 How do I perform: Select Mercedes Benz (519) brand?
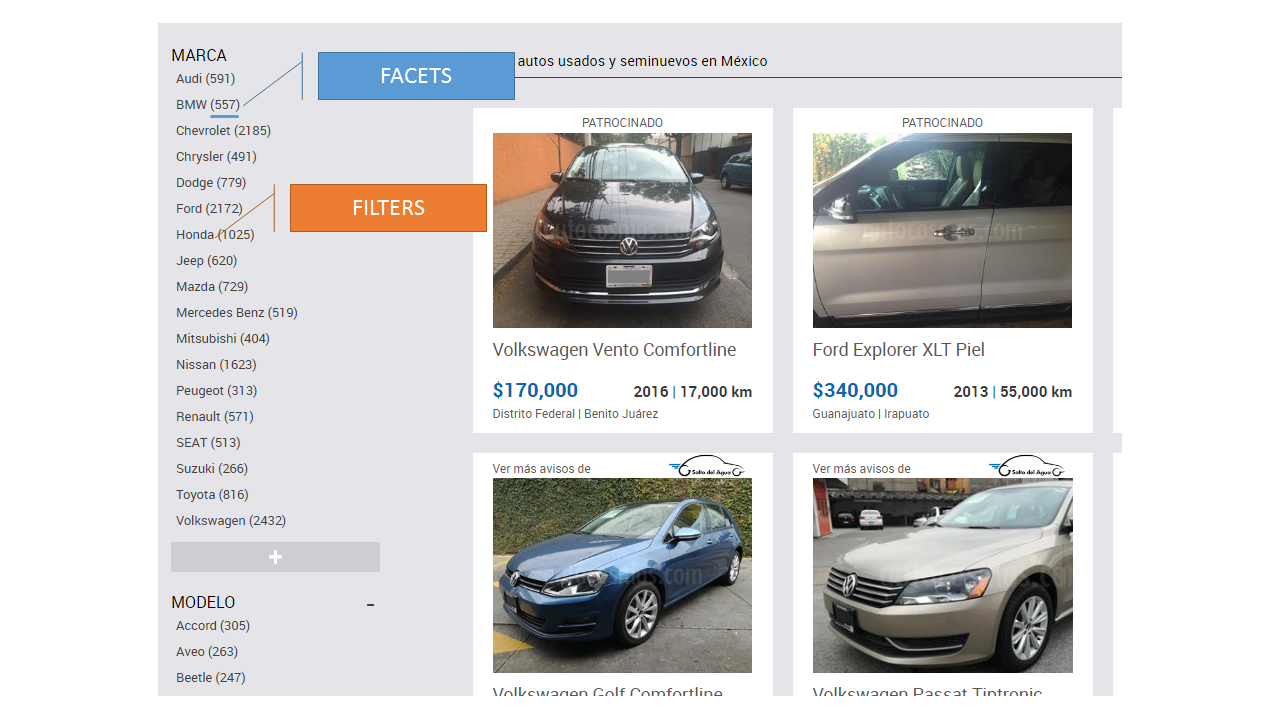coord(237,313)
